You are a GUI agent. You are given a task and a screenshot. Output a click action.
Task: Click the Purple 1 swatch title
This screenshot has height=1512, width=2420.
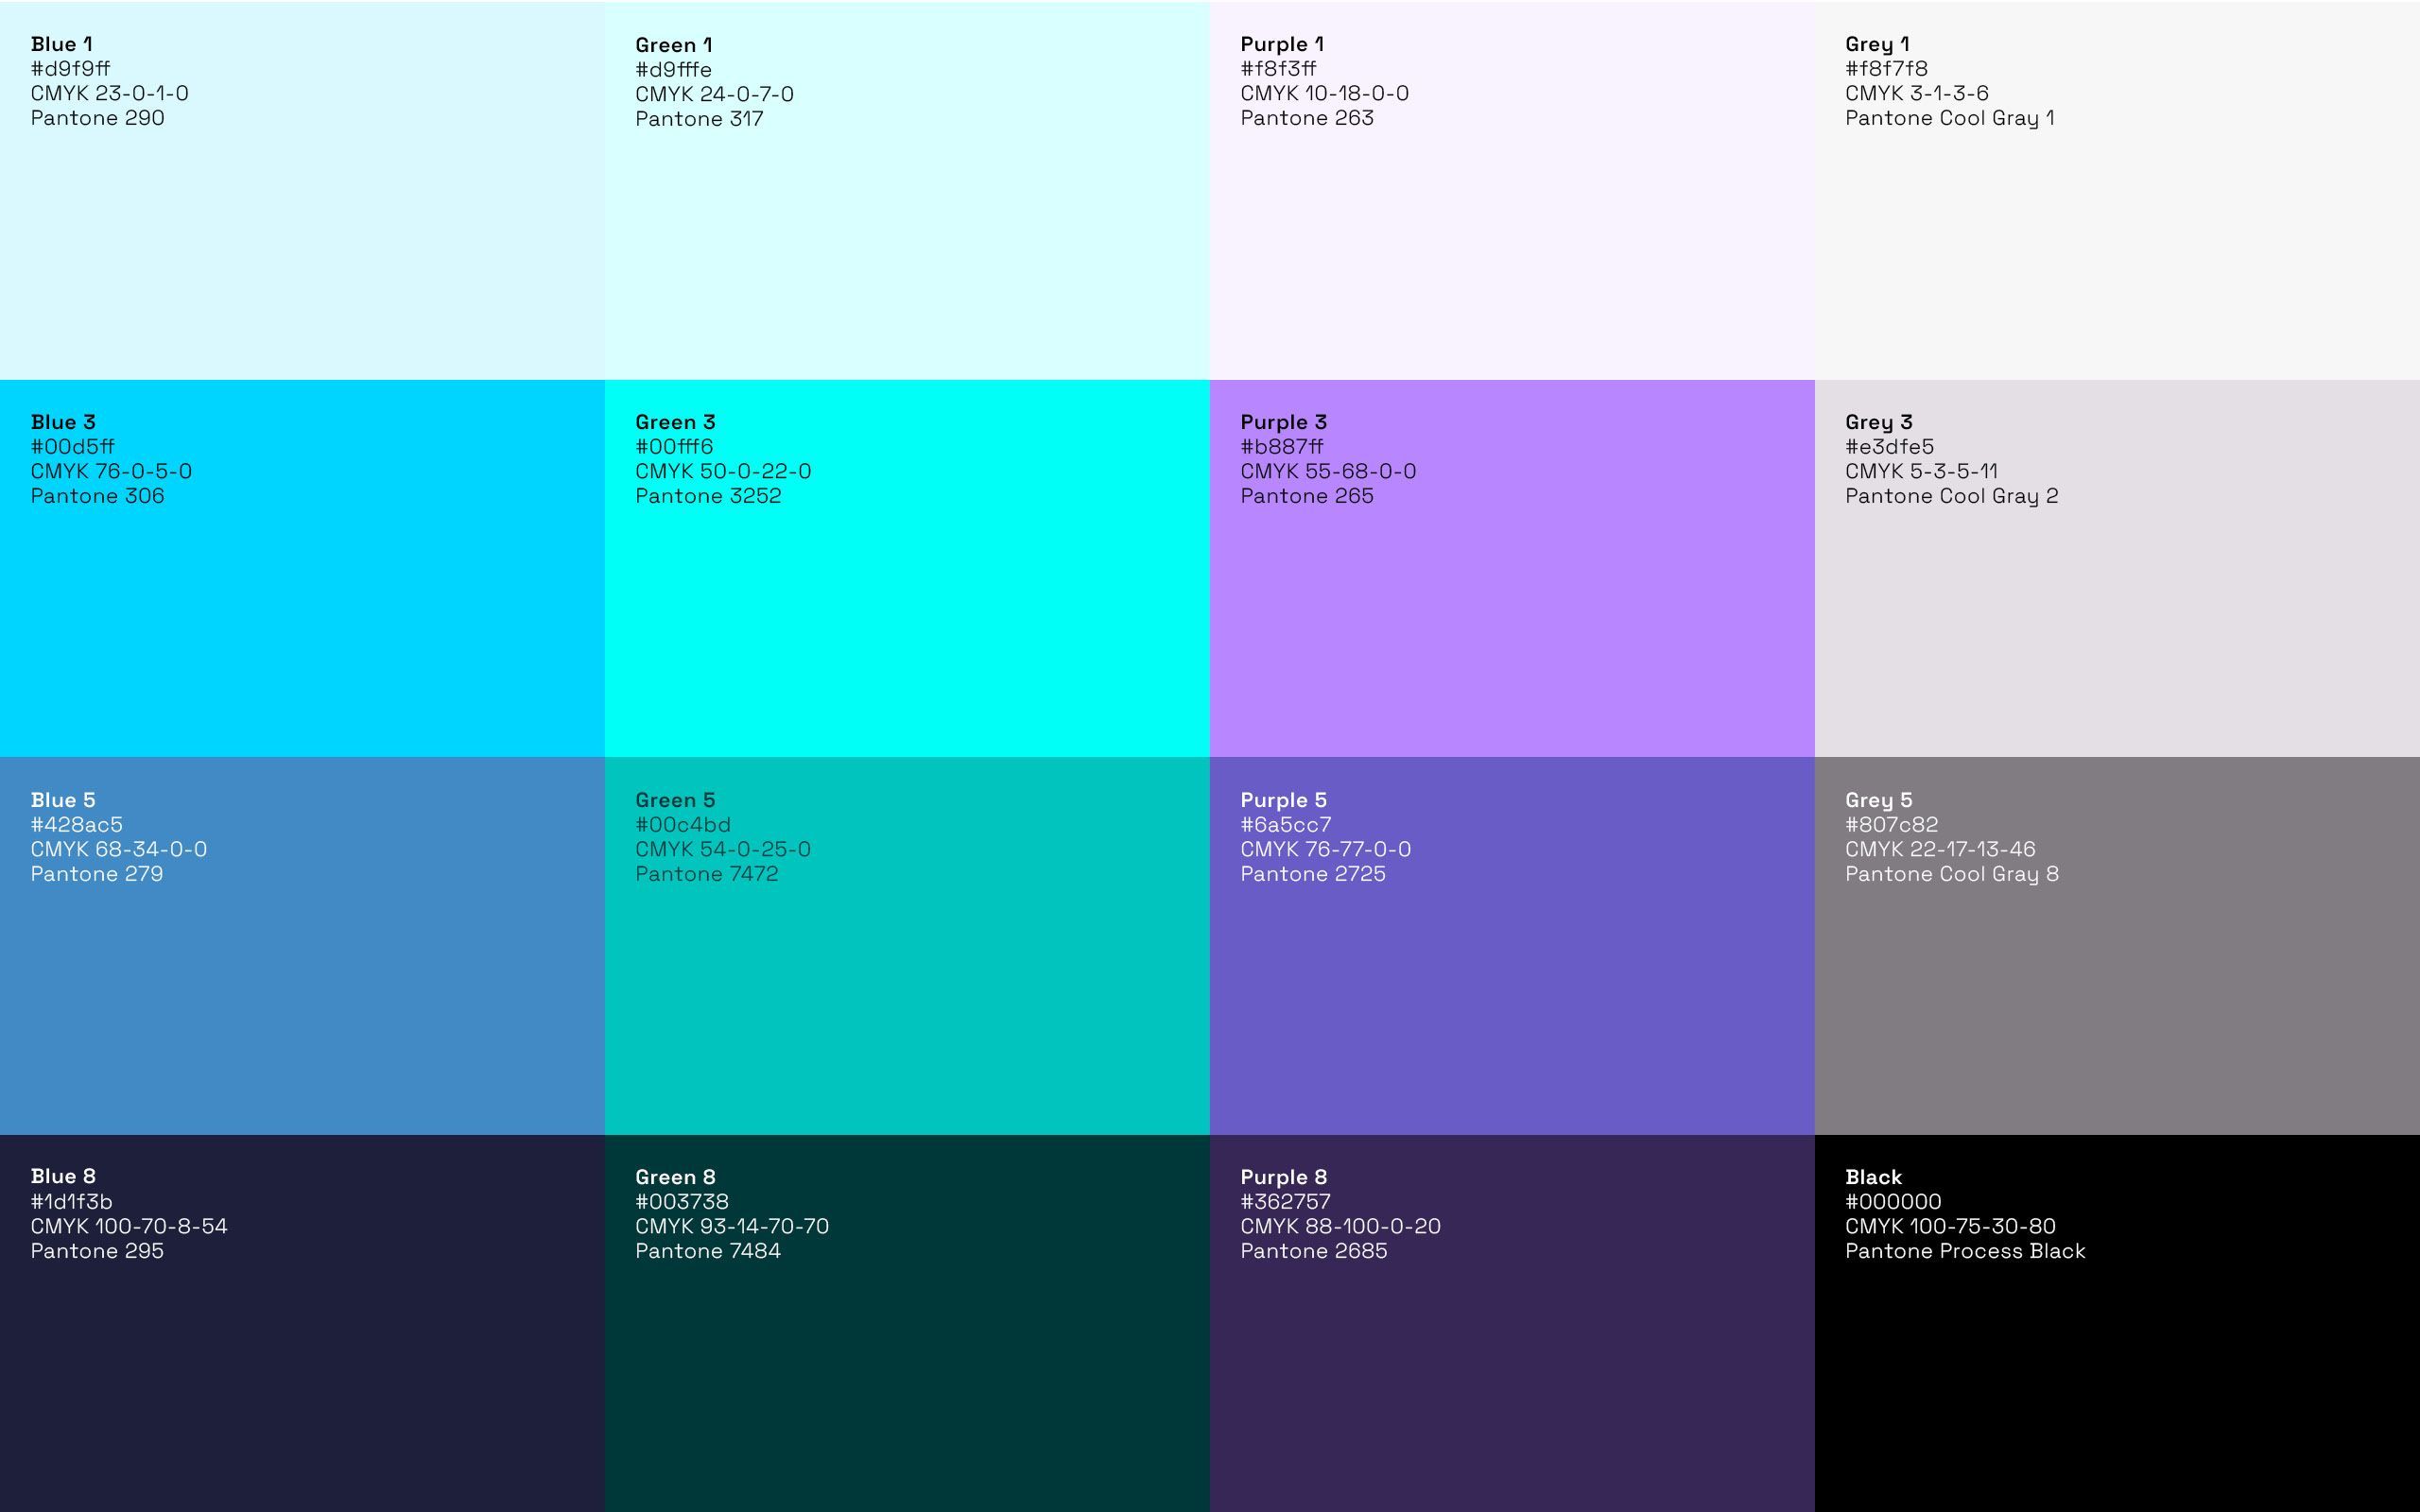(1282, 44)
